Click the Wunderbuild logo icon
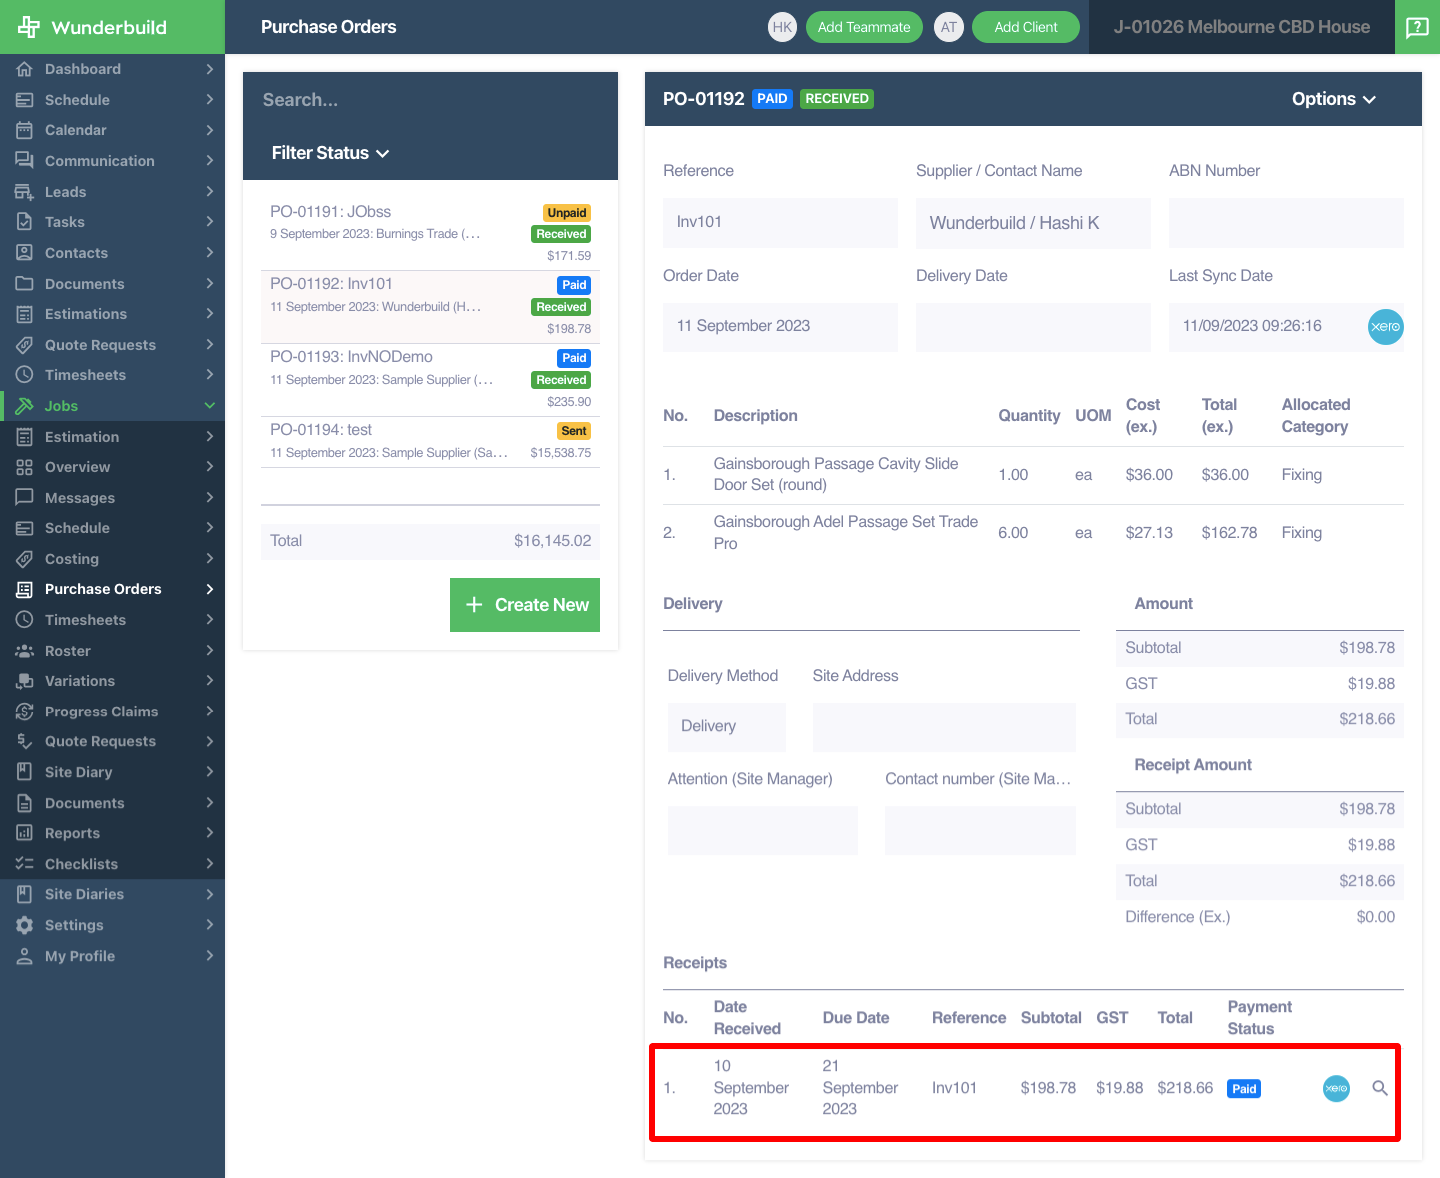 pos(28,27)
